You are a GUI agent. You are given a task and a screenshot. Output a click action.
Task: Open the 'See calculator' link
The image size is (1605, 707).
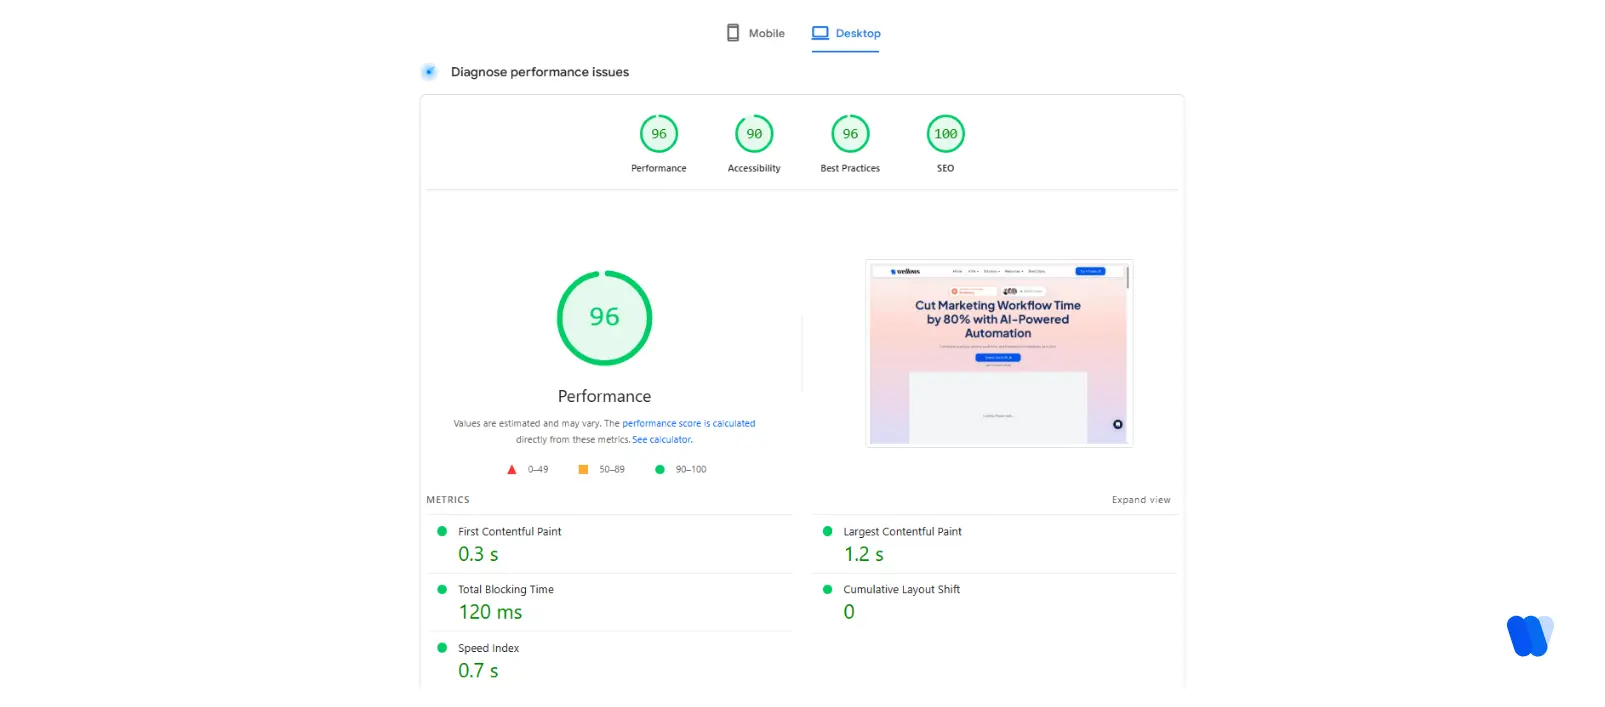[661, 440]
